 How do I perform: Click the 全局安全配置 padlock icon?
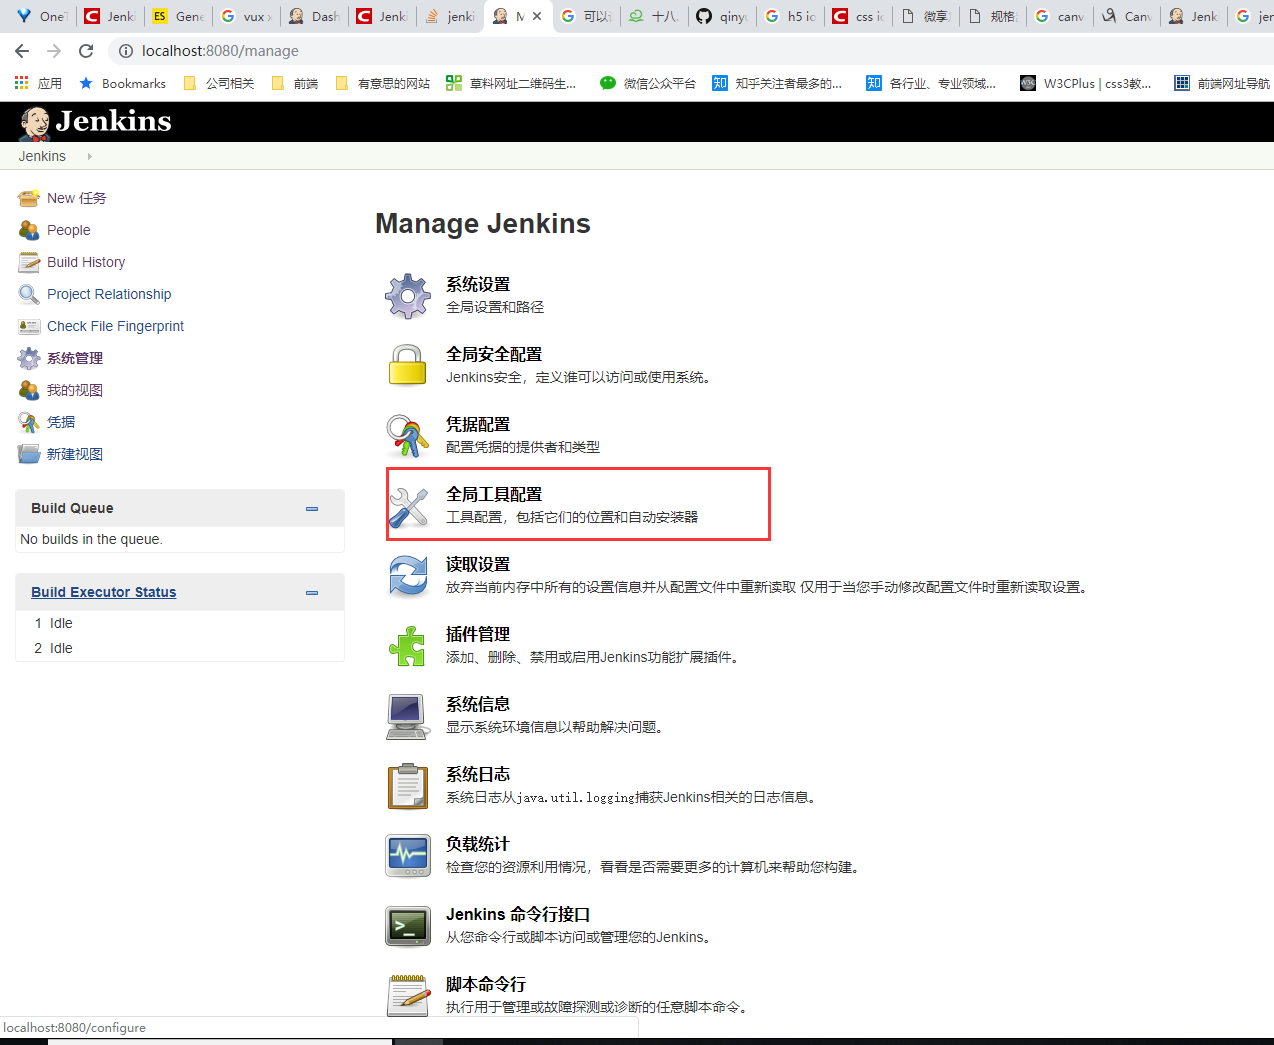coord(408,366)
